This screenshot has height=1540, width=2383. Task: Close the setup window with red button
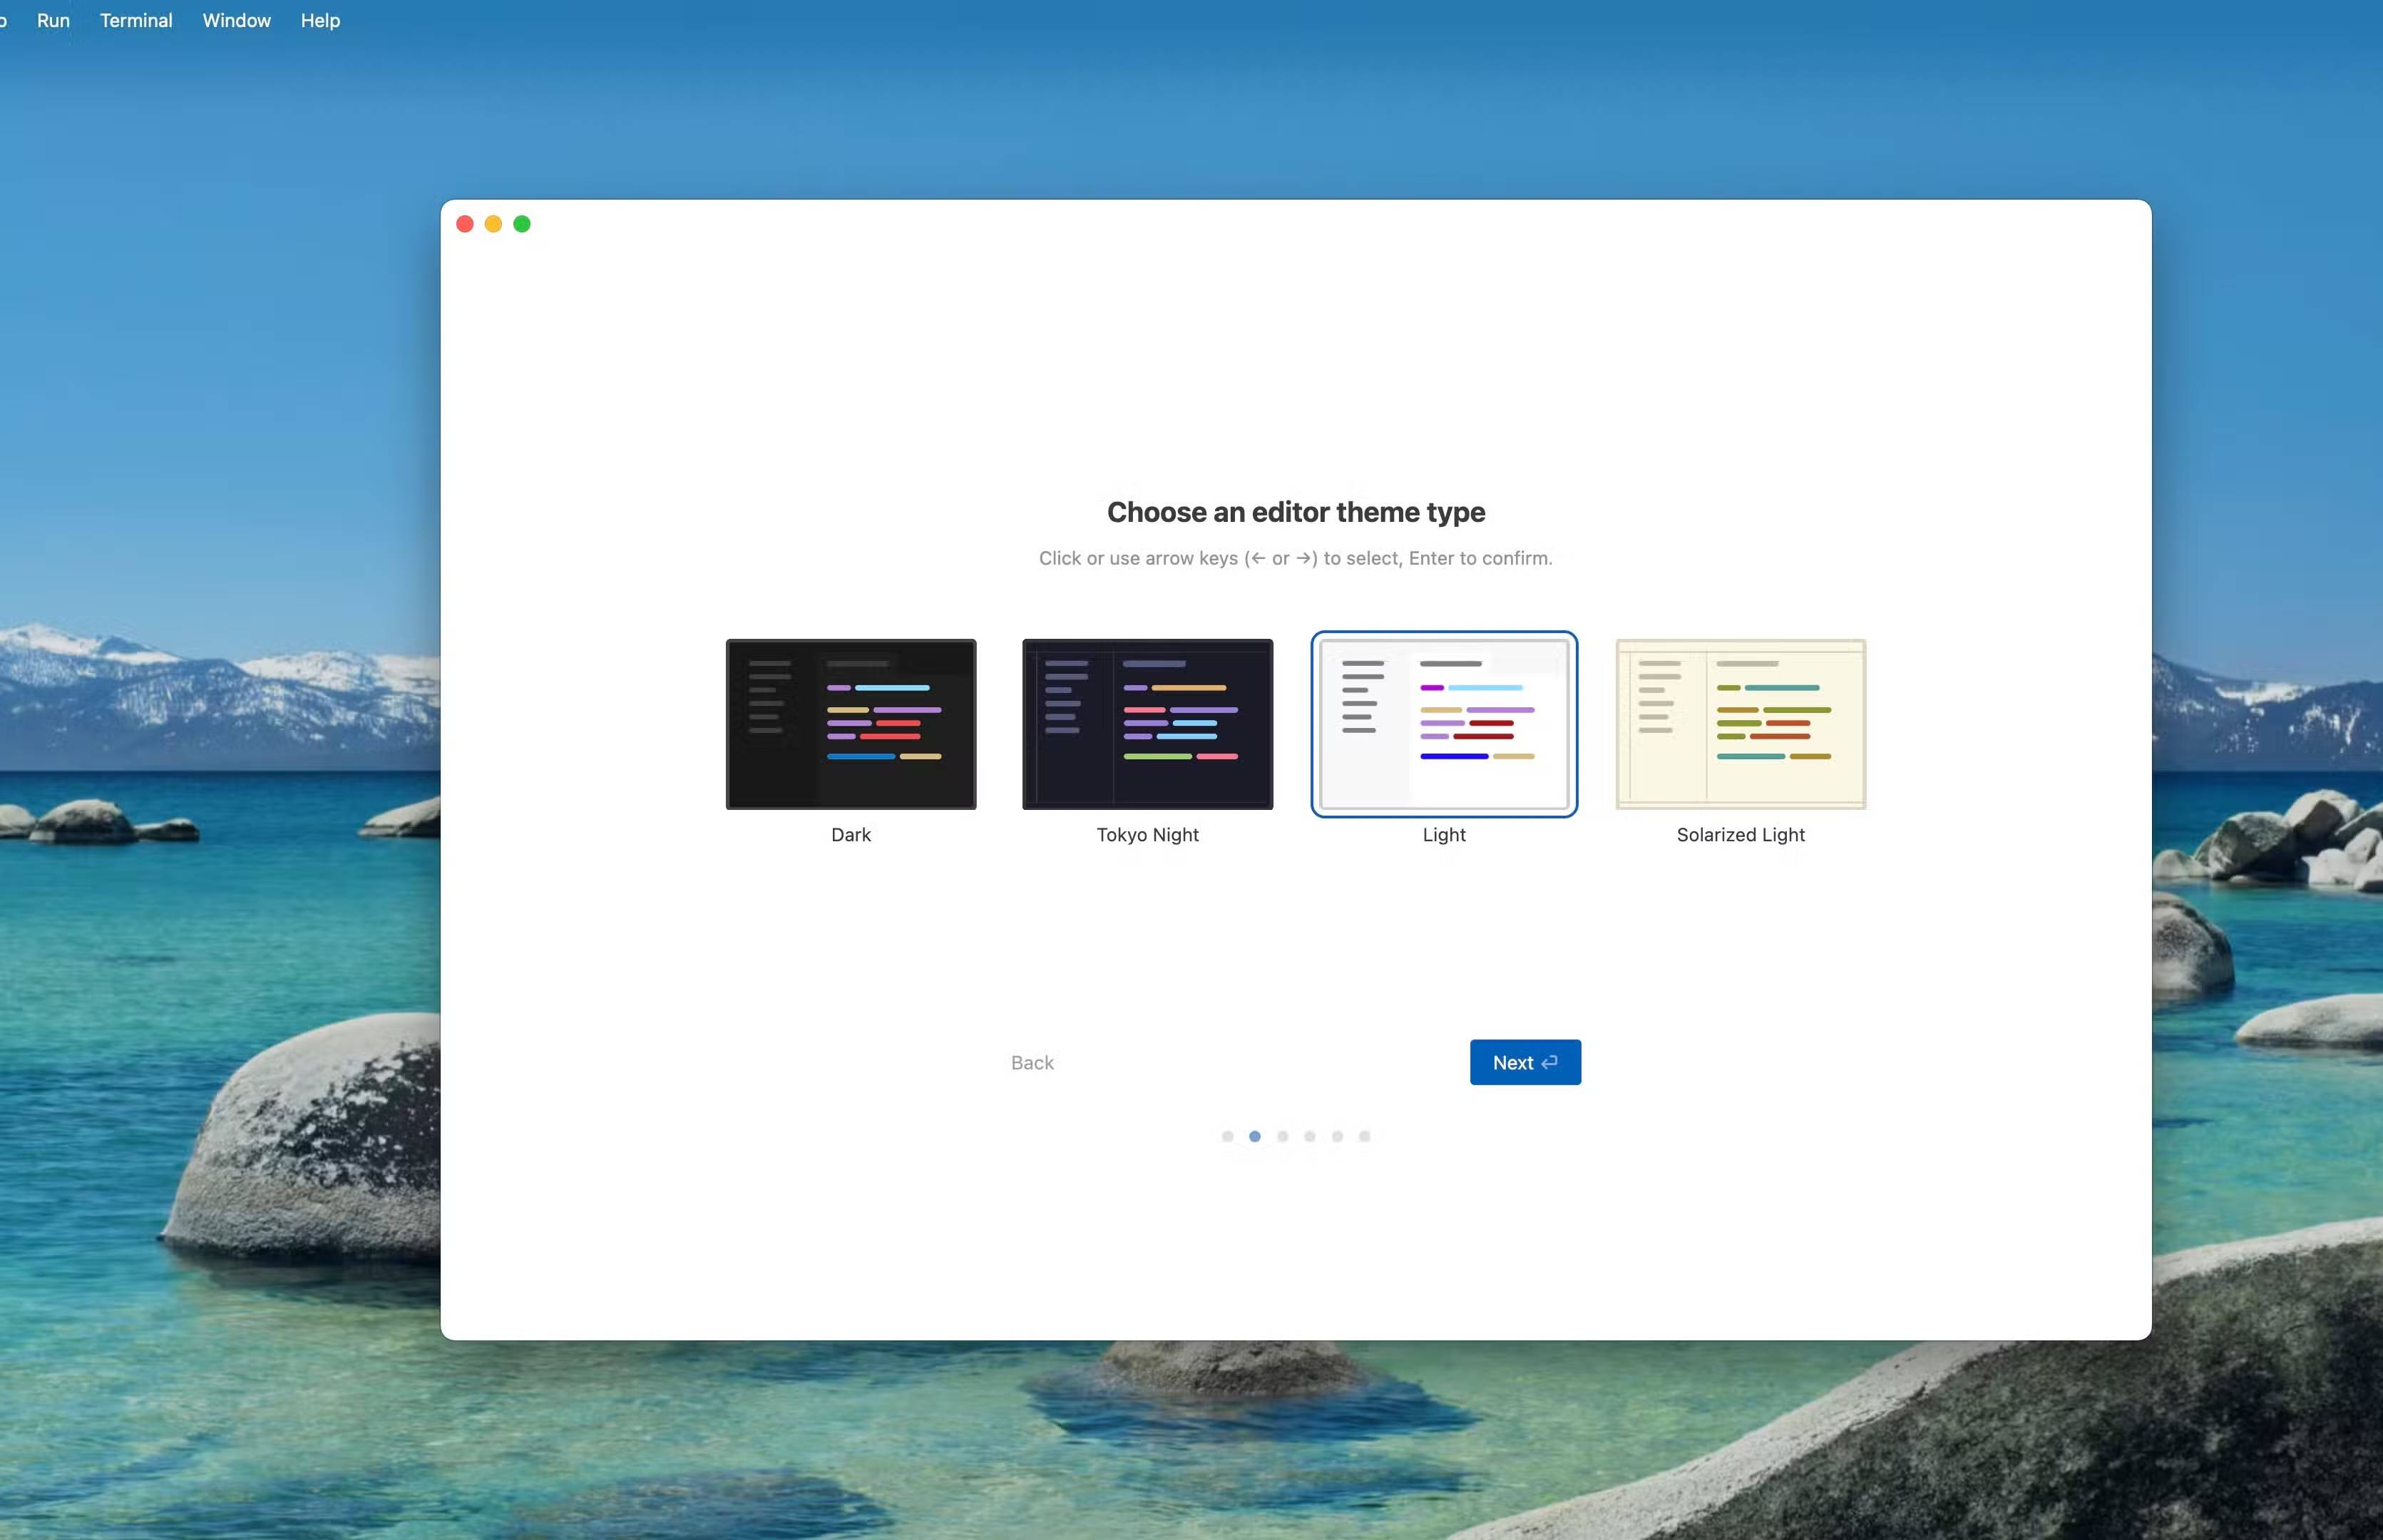click(464, 224)
